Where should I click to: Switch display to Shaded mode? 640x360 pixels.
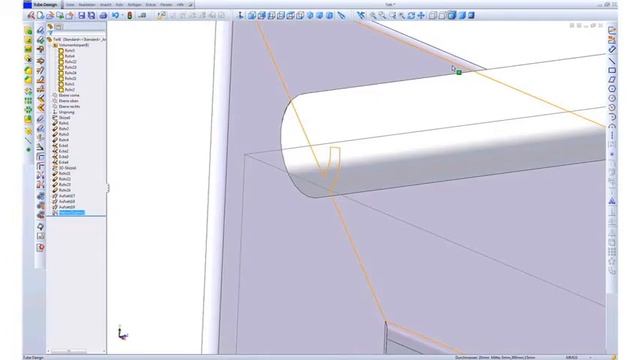point(462,16)
